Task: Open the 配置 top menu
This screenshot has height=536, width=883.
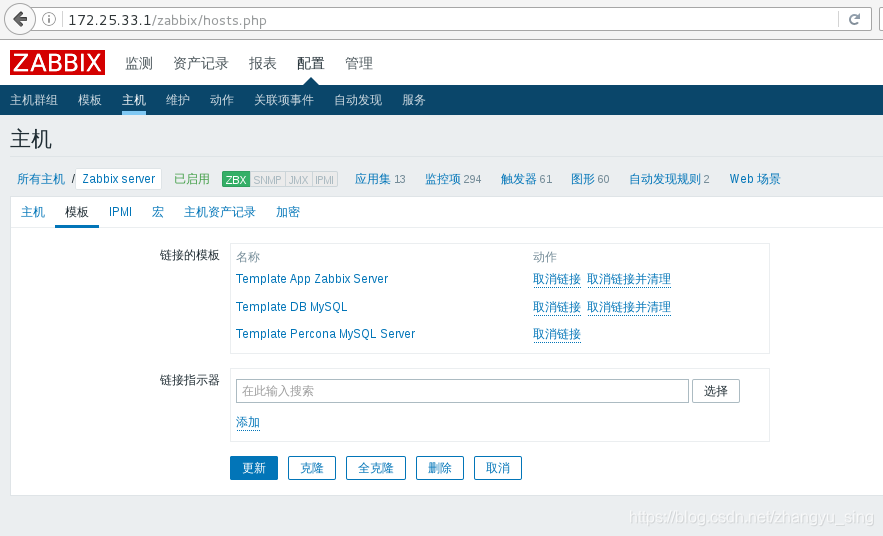Action: coord(310,63)
